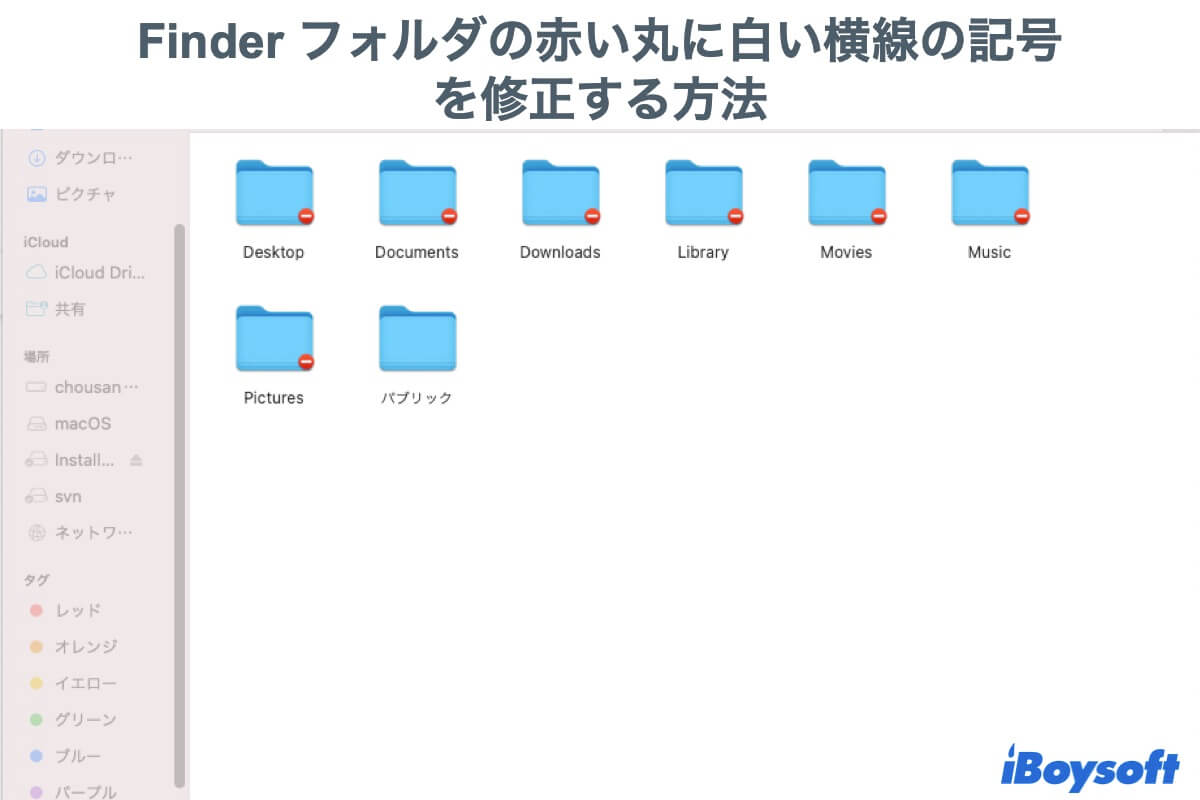The image size is (1200, 800).
Task: Select the macOS volume in sidebar
Action: click(69, 424)
